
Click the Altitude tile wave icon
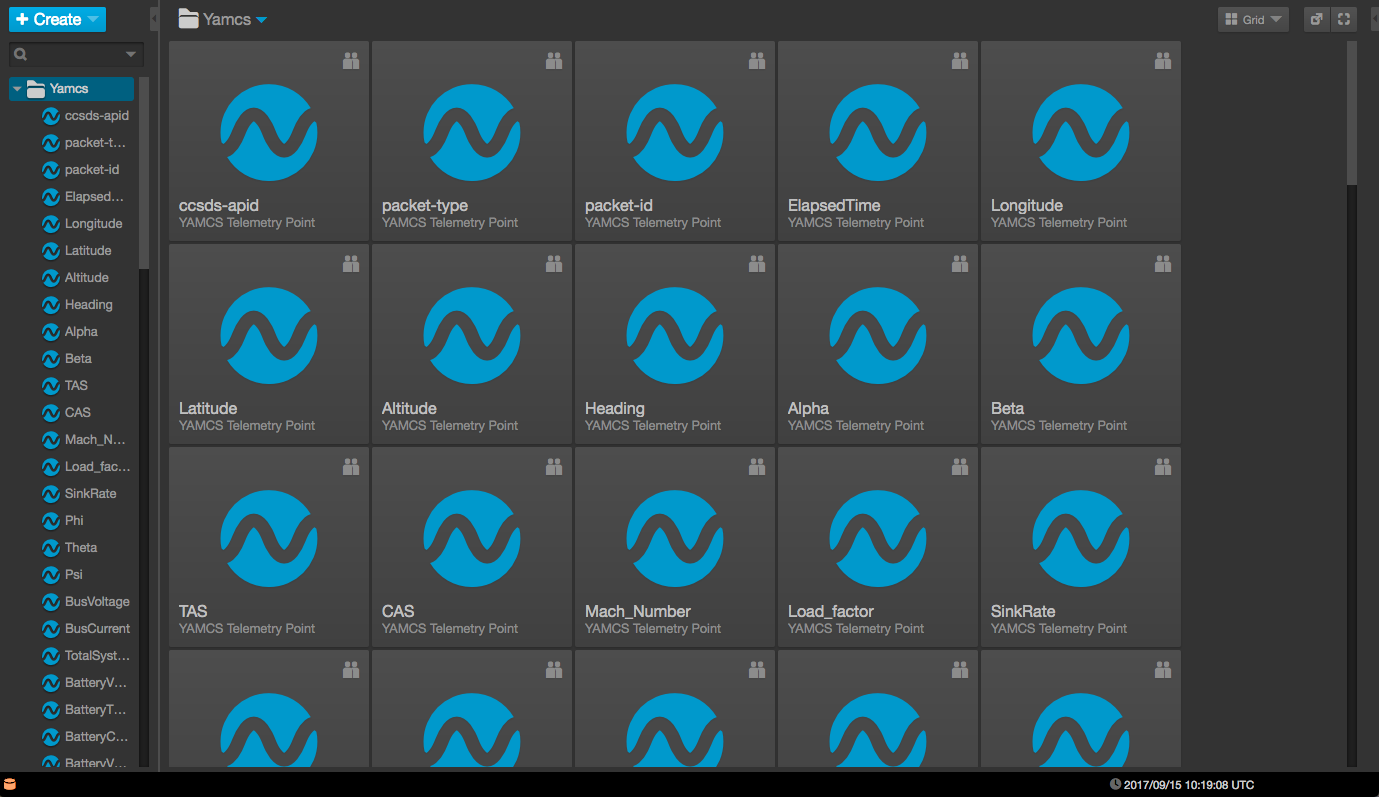coord(472,336)
